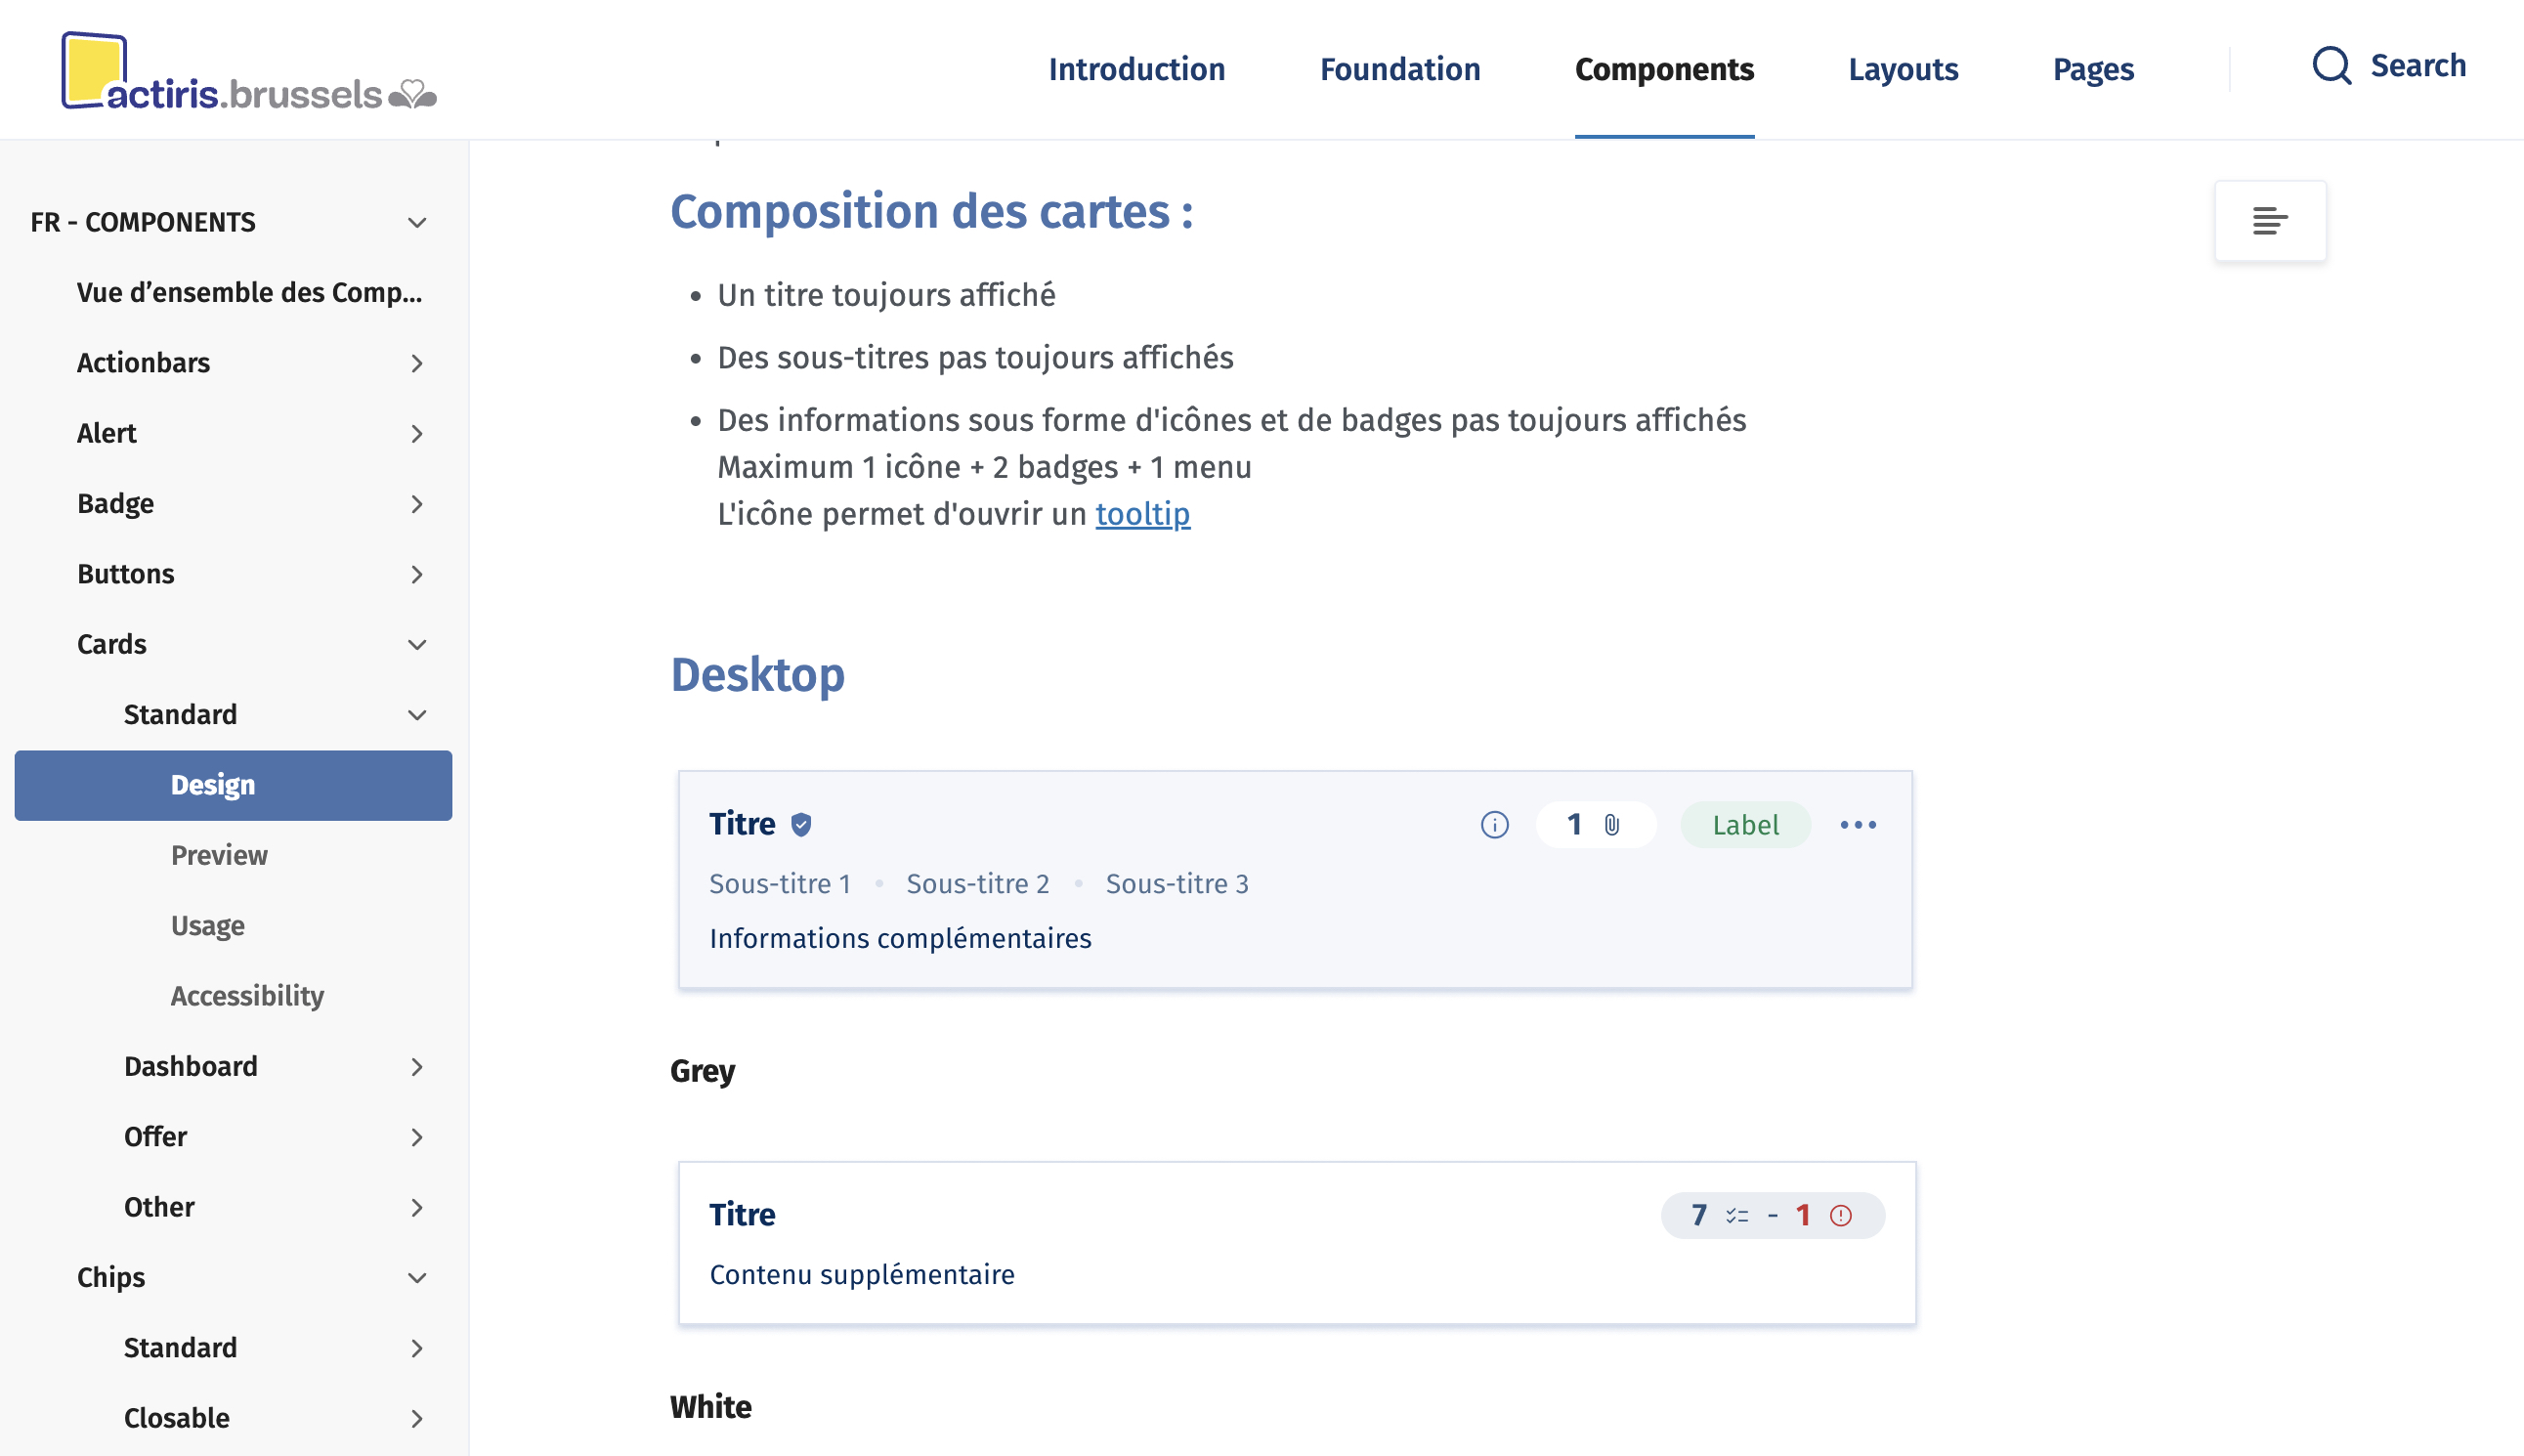This screenshot has height=1456, width=2524.
Task: Collapse the Cards chevron
Action: [x=417, y=644]
